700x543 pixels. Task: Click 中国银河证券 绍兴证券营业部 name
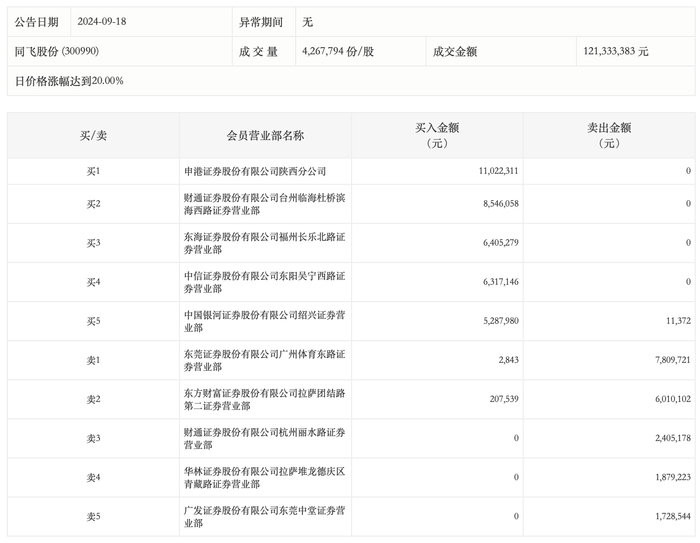tap(265, 321)
